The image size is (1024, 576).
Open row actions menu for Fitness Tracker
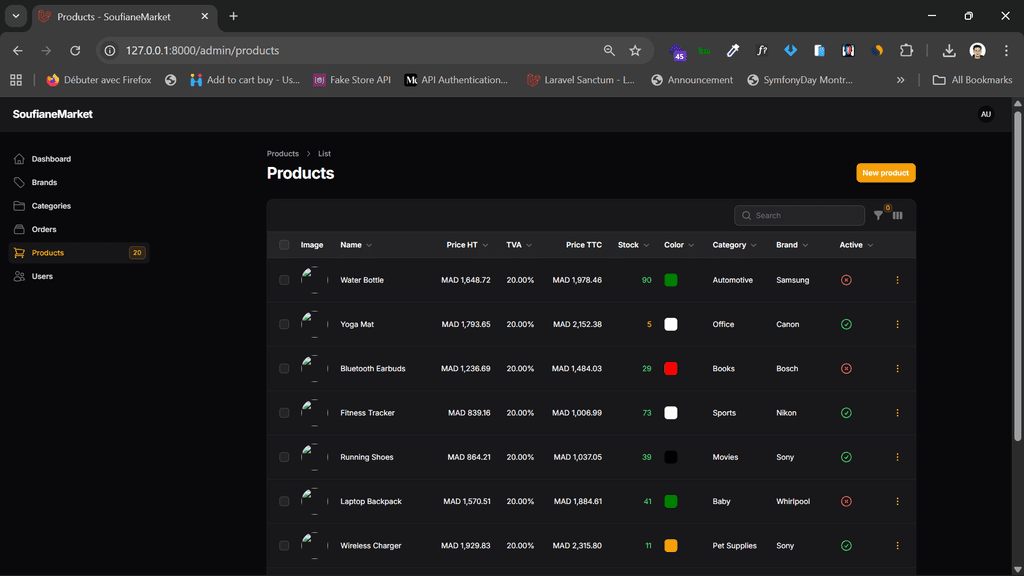(x=897, y=413)
